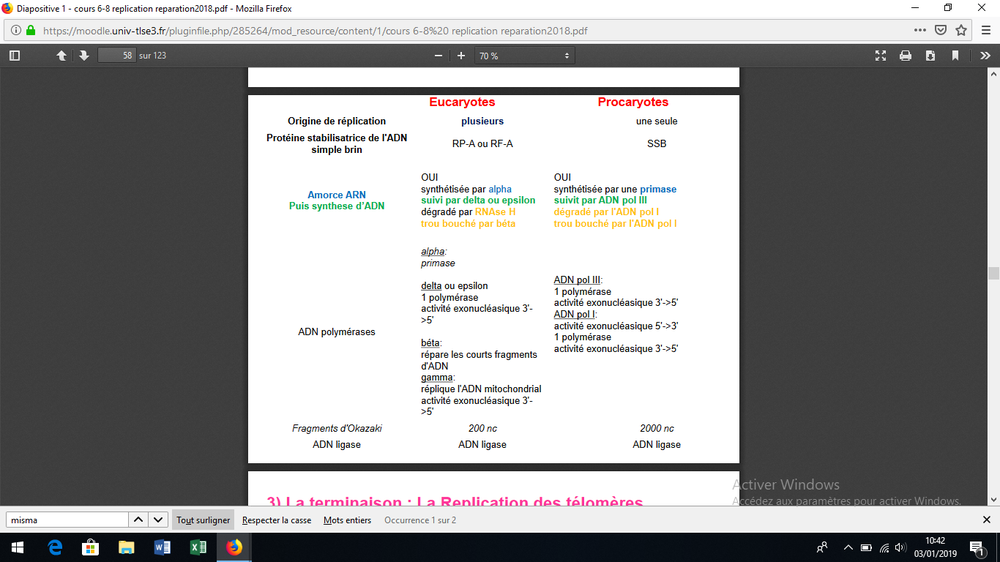Click orange text RNAse H

pyautogui.click(x=495, y=212)
